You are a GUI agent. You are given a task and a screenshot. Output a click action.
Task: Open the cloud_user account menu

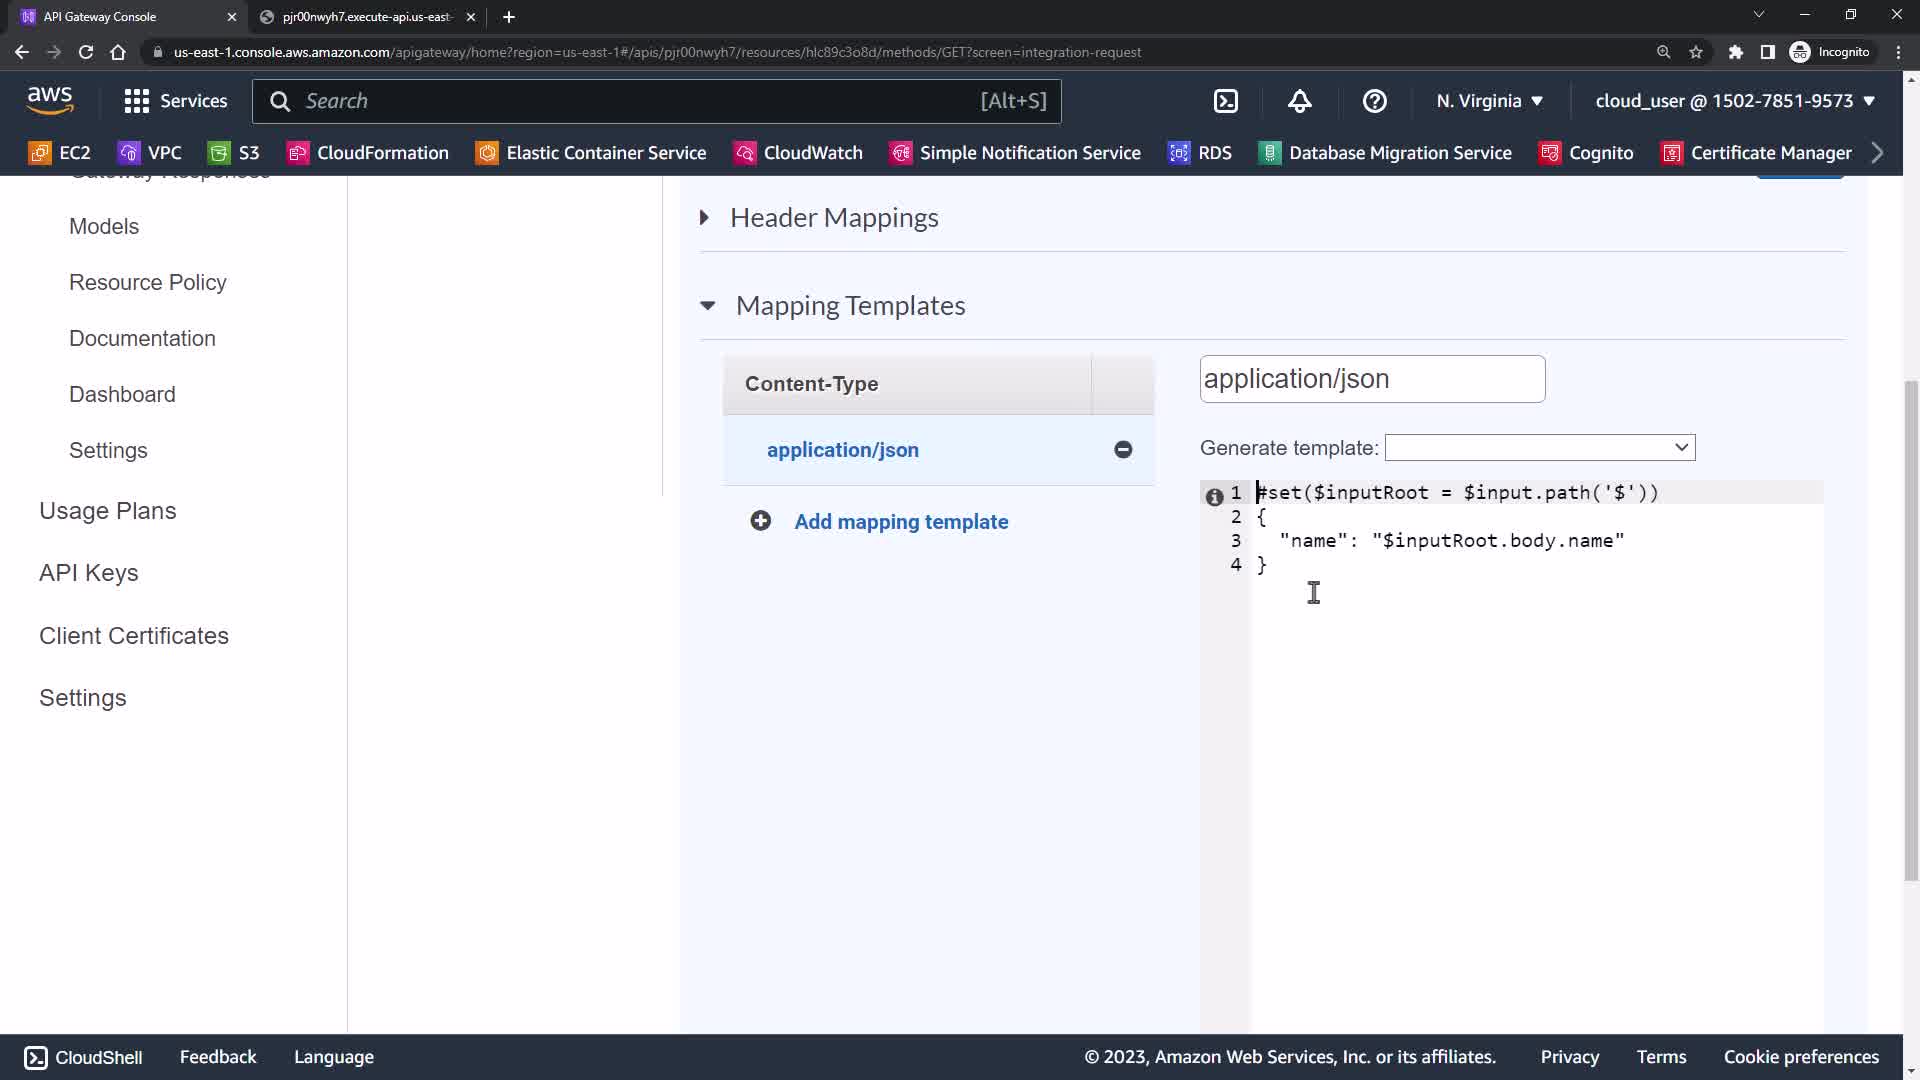1734,101
